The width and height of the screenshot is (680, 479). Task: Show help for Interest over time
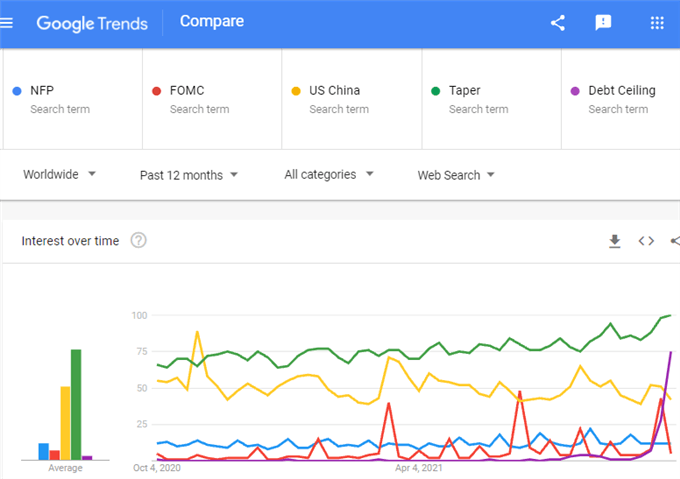pyautogui.click(x=139, y=240)
